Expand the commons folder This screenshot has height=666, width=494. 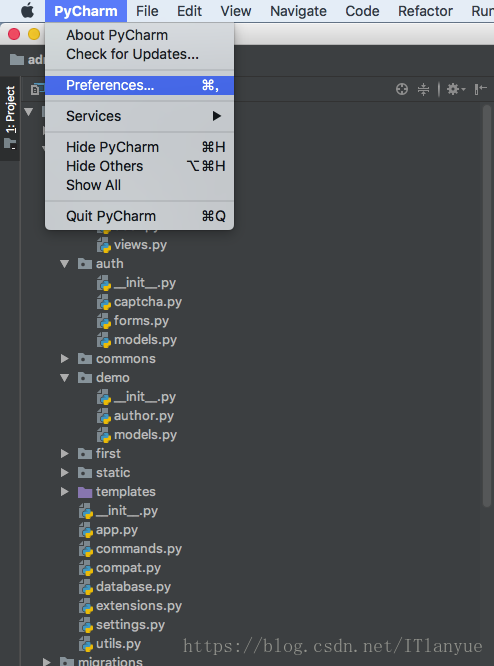65,359
